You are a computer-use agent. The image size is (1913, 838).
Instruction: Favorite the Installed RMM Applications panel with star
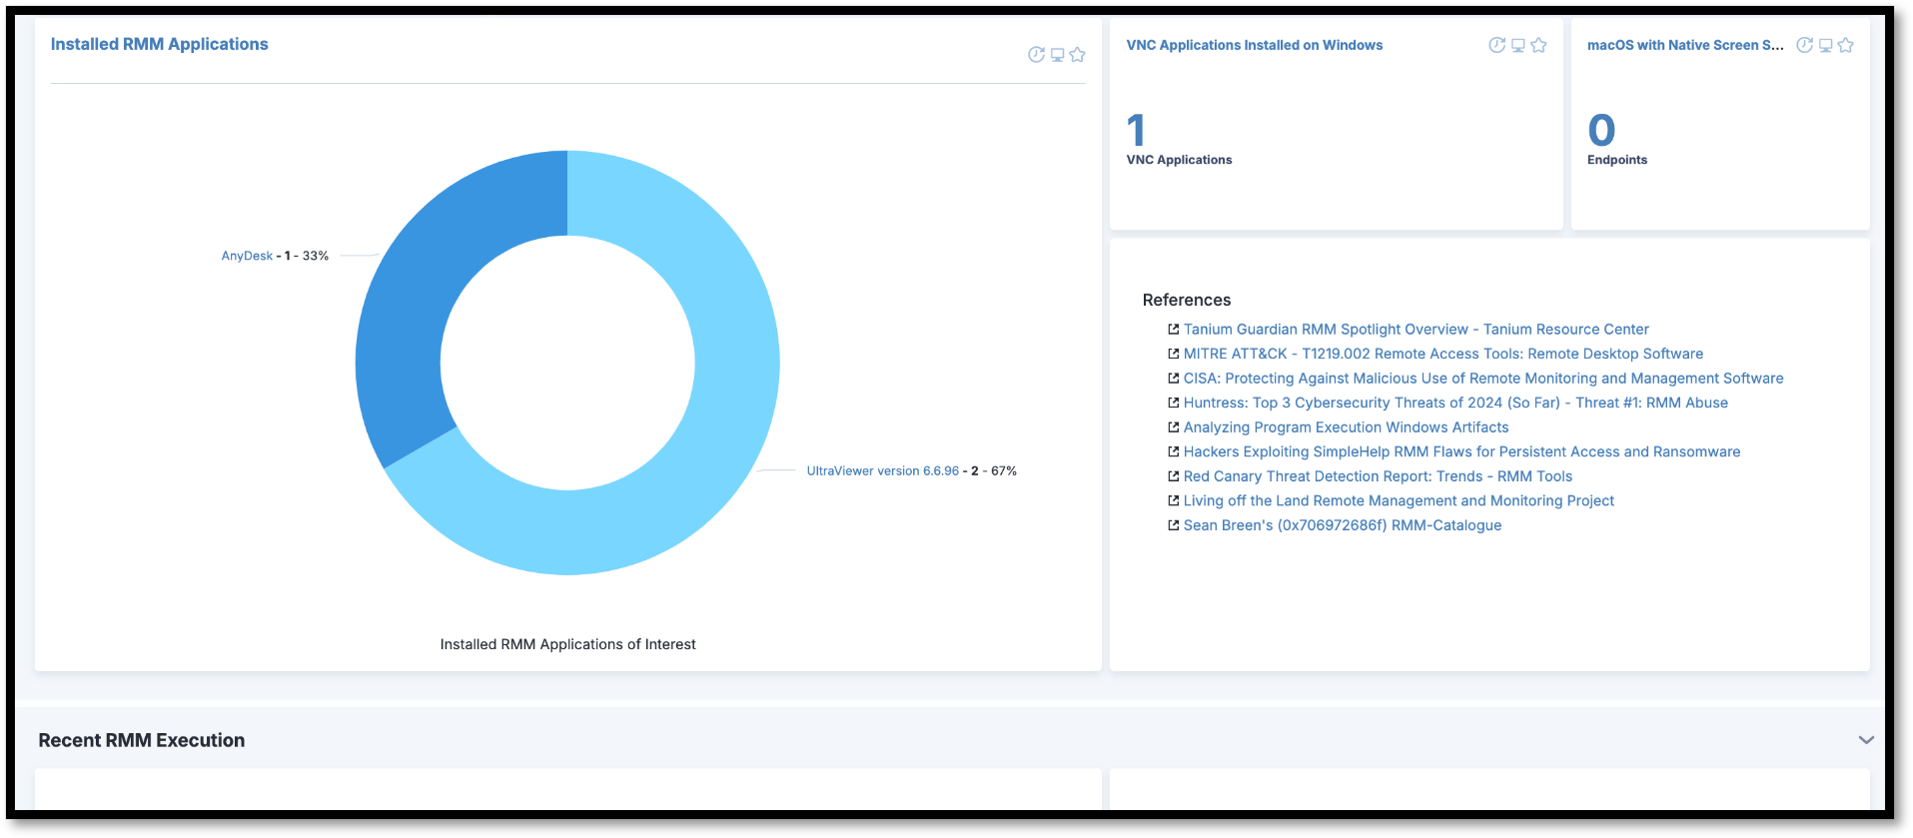[1077, 55]
